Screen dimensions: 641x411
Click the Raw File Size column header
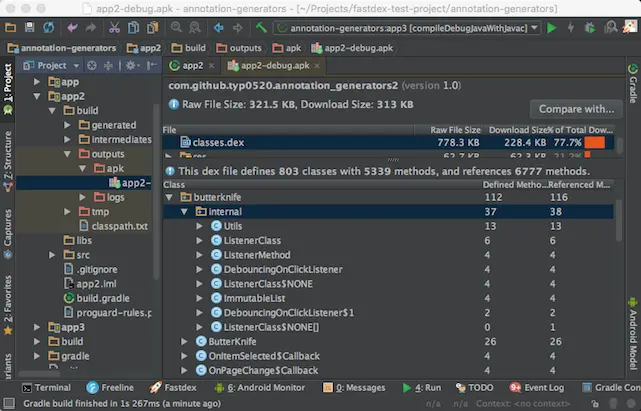pyautogui.click(x=448, y=130)
